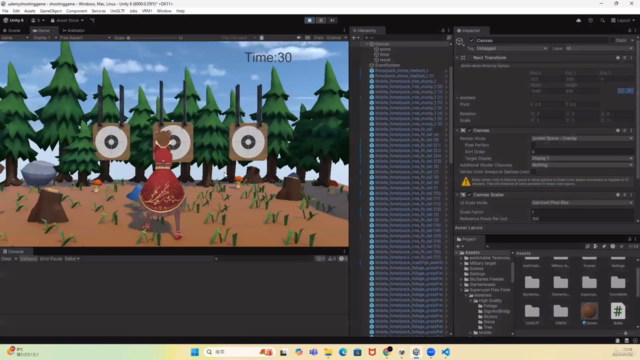The image size is (640, 360).
Task: Open the Canvas Scaler more options menu
Action: [631, 195]
